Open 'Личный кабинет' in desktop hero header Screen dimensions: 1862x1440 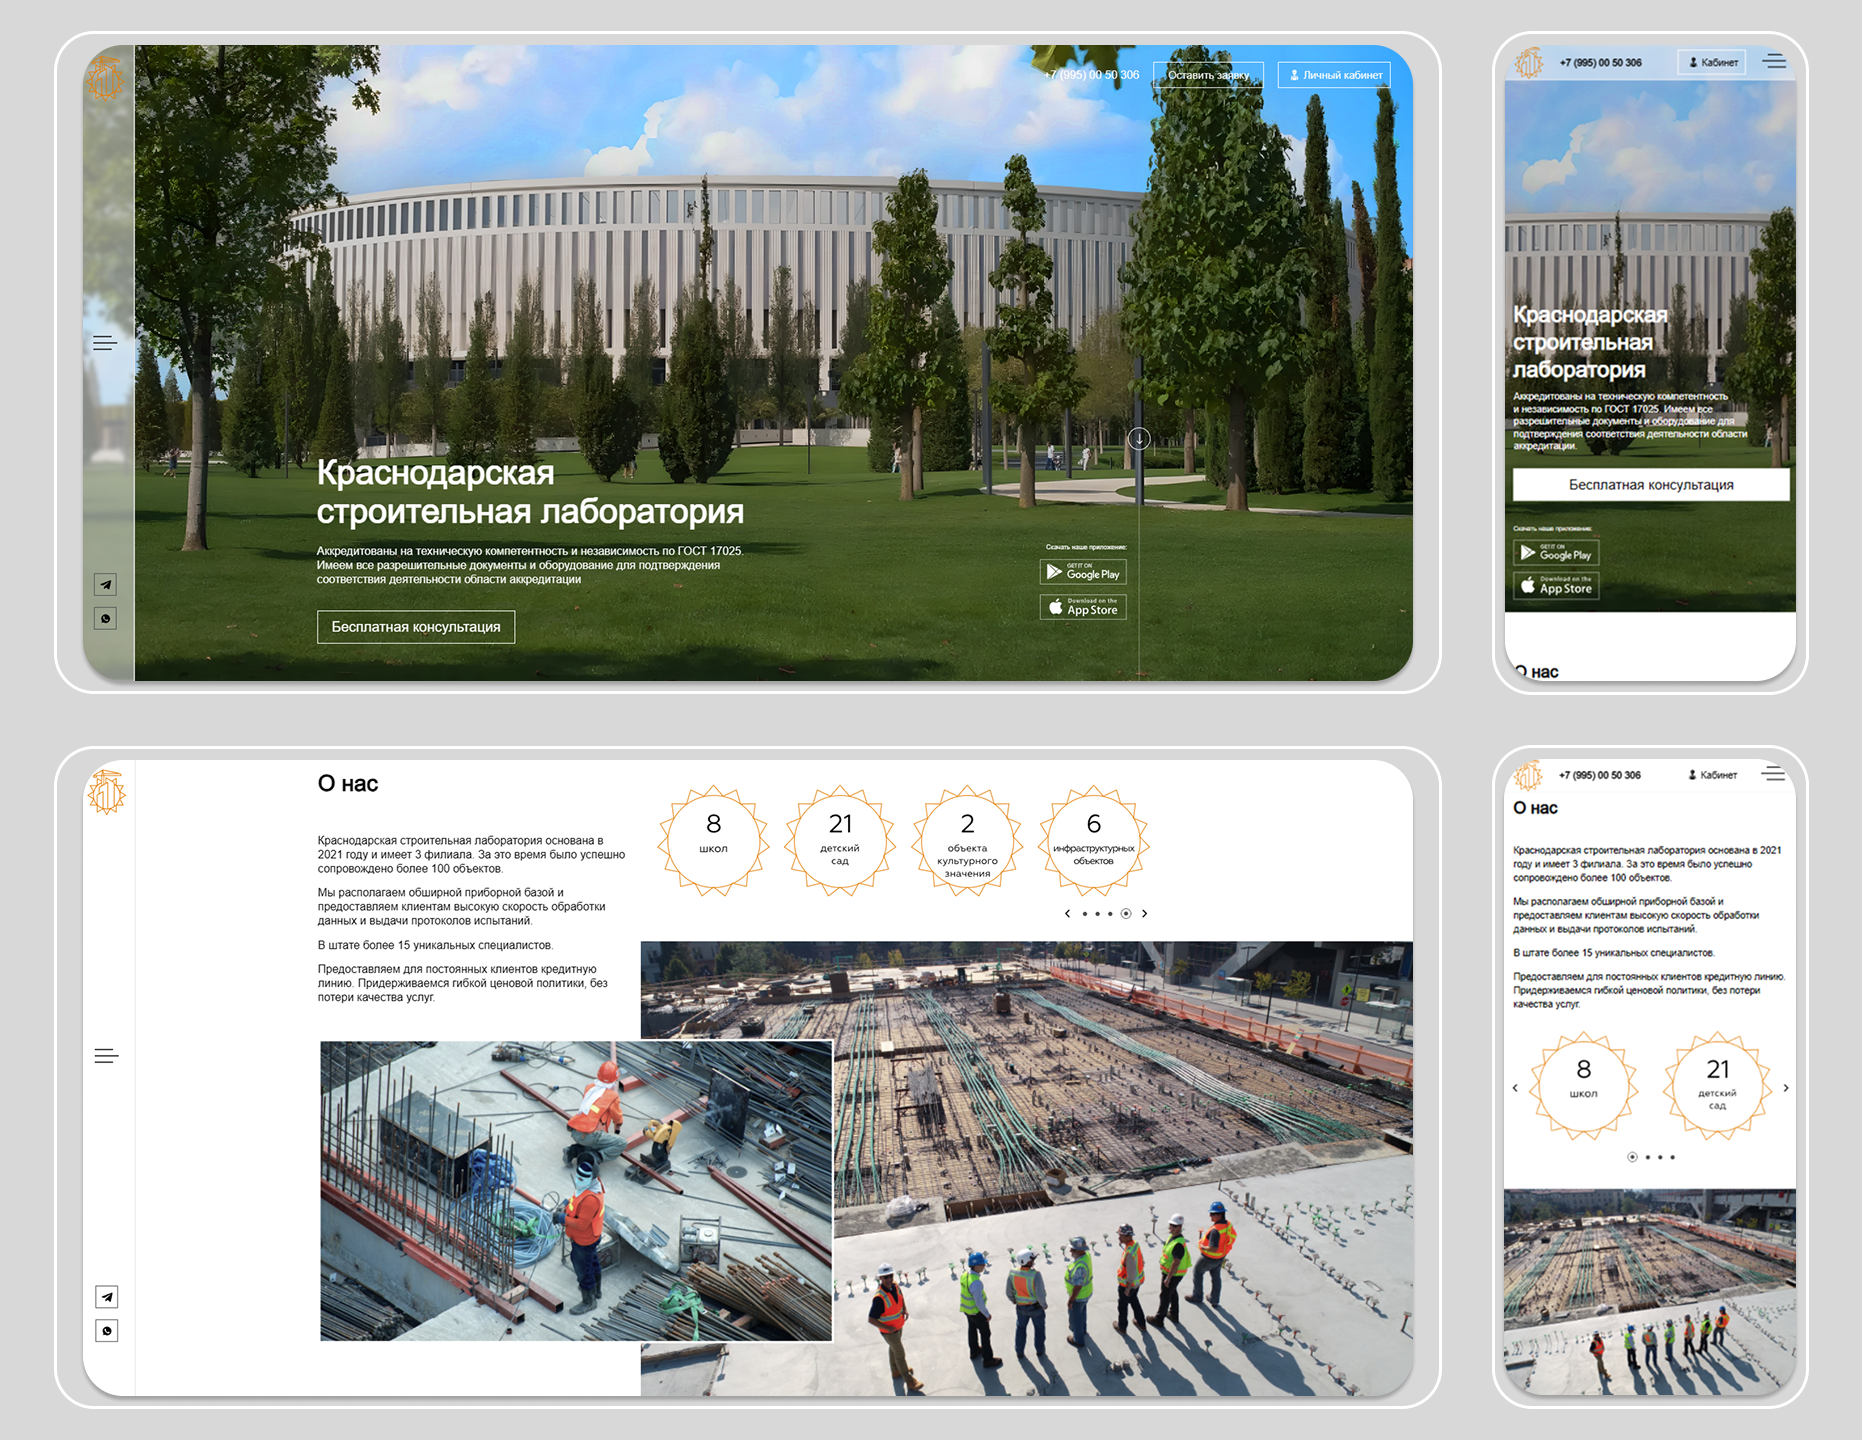pos(1334,75)
